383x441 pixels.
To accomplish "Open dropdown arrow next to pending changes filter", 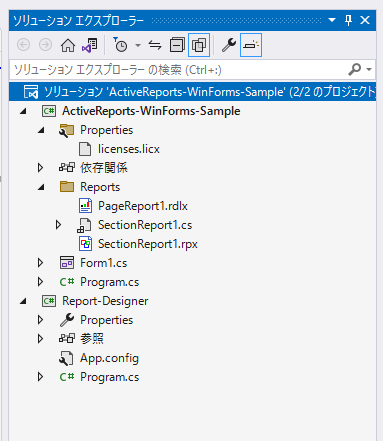I will [x=138, y=45].
